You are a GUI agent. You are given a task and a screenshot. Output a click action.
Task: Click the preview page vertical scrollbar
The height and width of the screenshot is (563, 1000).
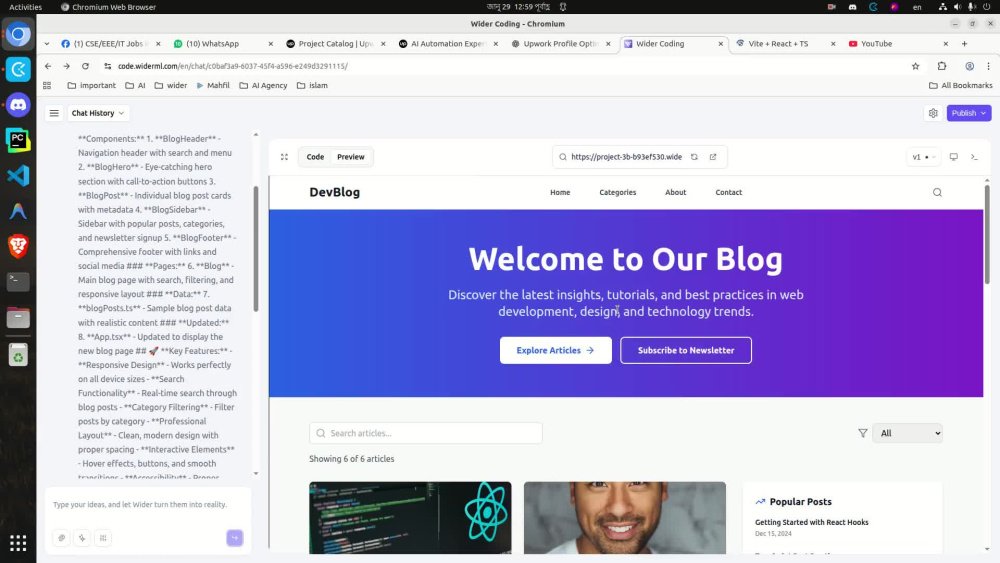pyautogui.click(x=987, y=235)
